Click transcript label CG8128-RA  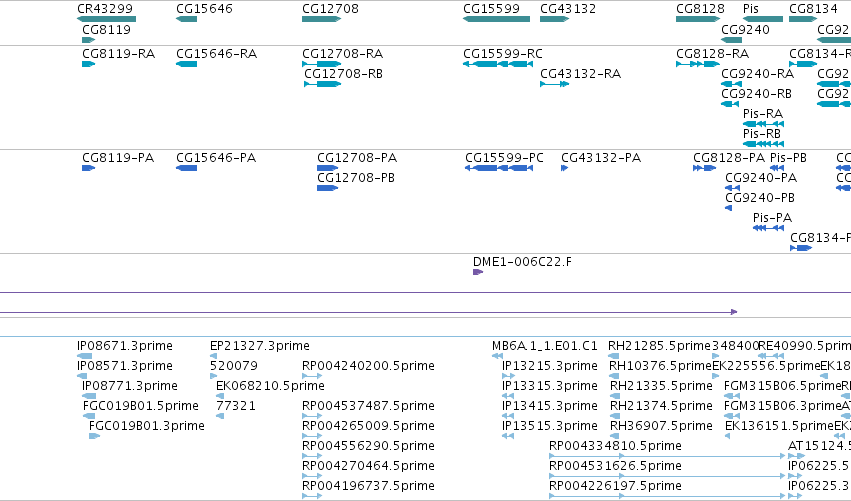(713, 54)
